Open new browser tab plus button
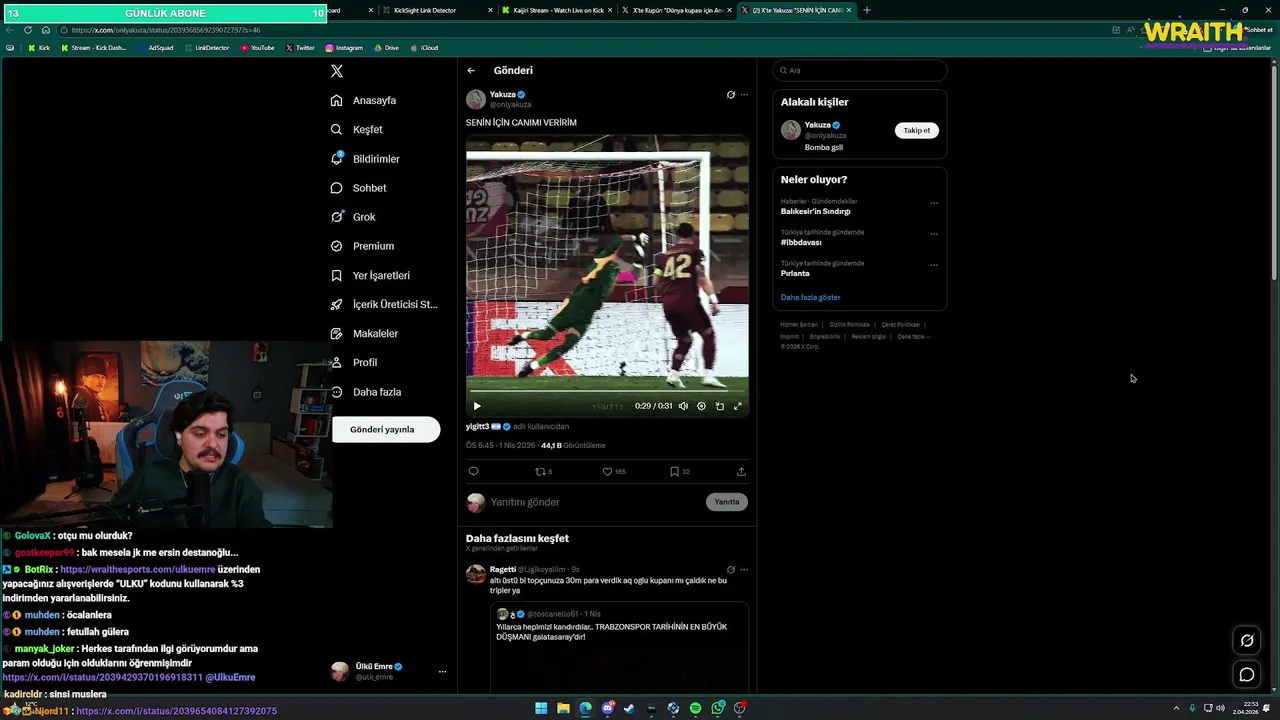This screenshot has width=1280, height=720. [x=866, y=10]
